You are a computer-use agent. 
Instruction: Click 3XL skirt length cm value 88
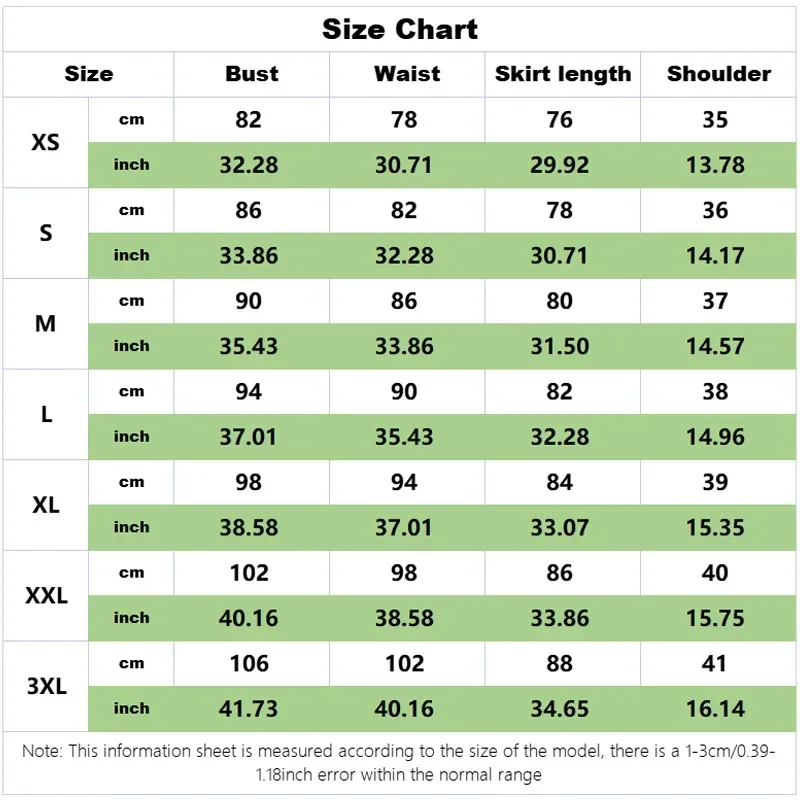tap(560, 664)
